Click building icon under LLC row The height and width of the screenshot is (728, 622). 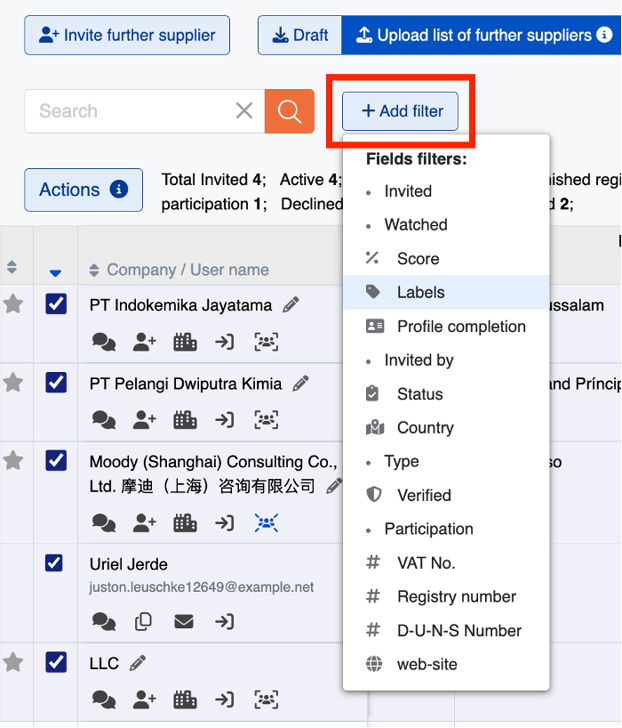point(185,699)
